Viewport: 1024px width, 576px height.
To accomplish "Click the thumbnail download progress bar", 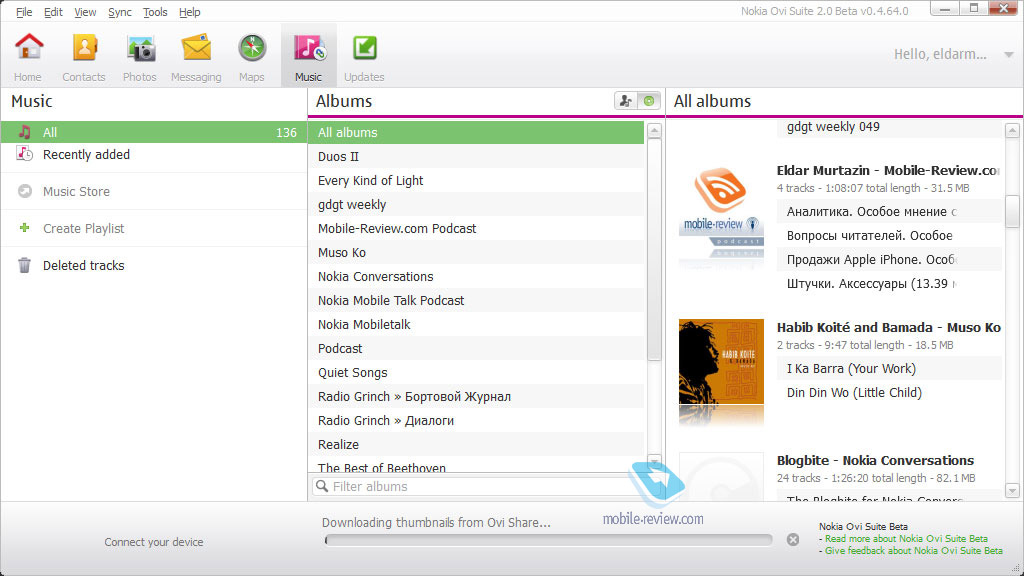I will tap(549, 540).
